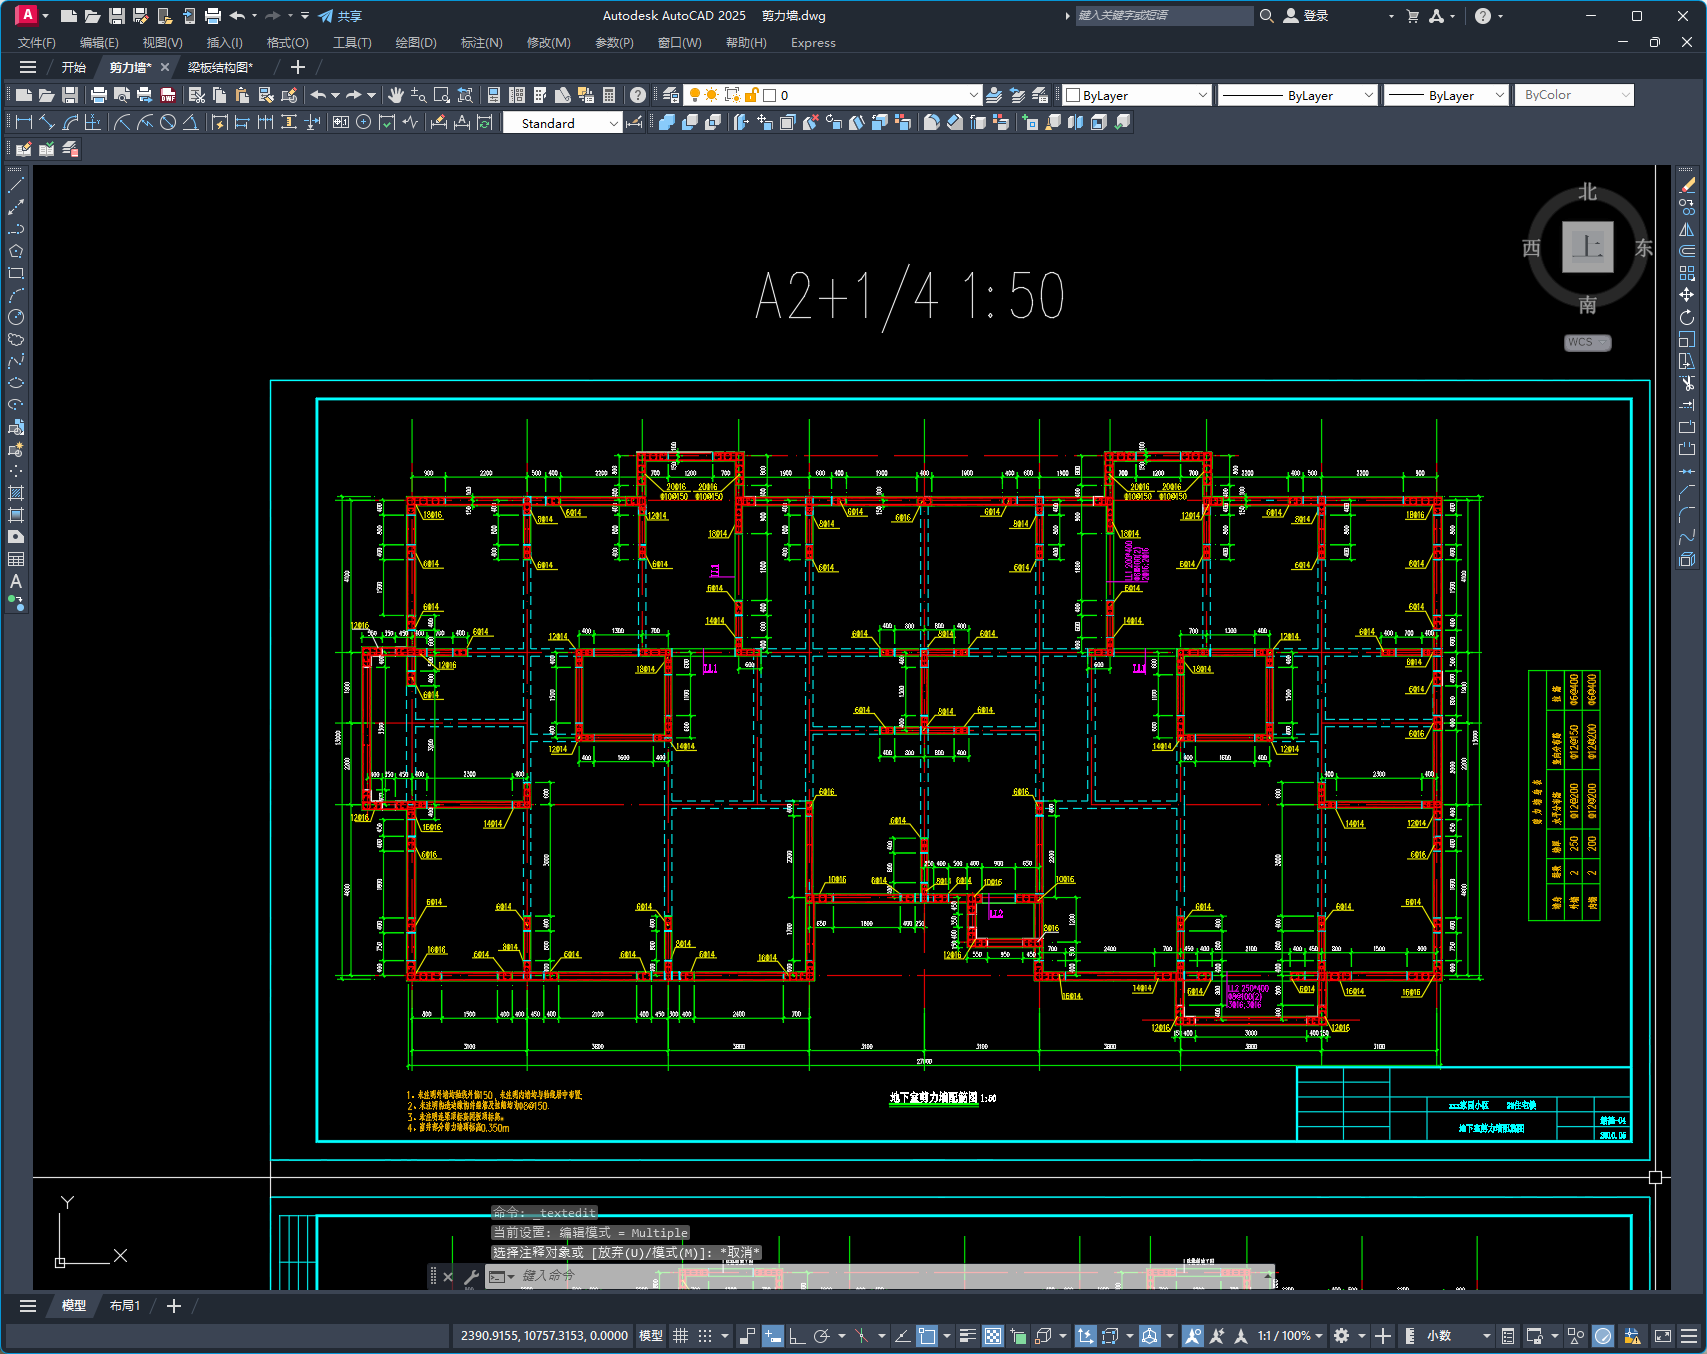The image size is (1707, 1354).
Task: Toggle grid display in status bar
Action: coord(681,1336)
